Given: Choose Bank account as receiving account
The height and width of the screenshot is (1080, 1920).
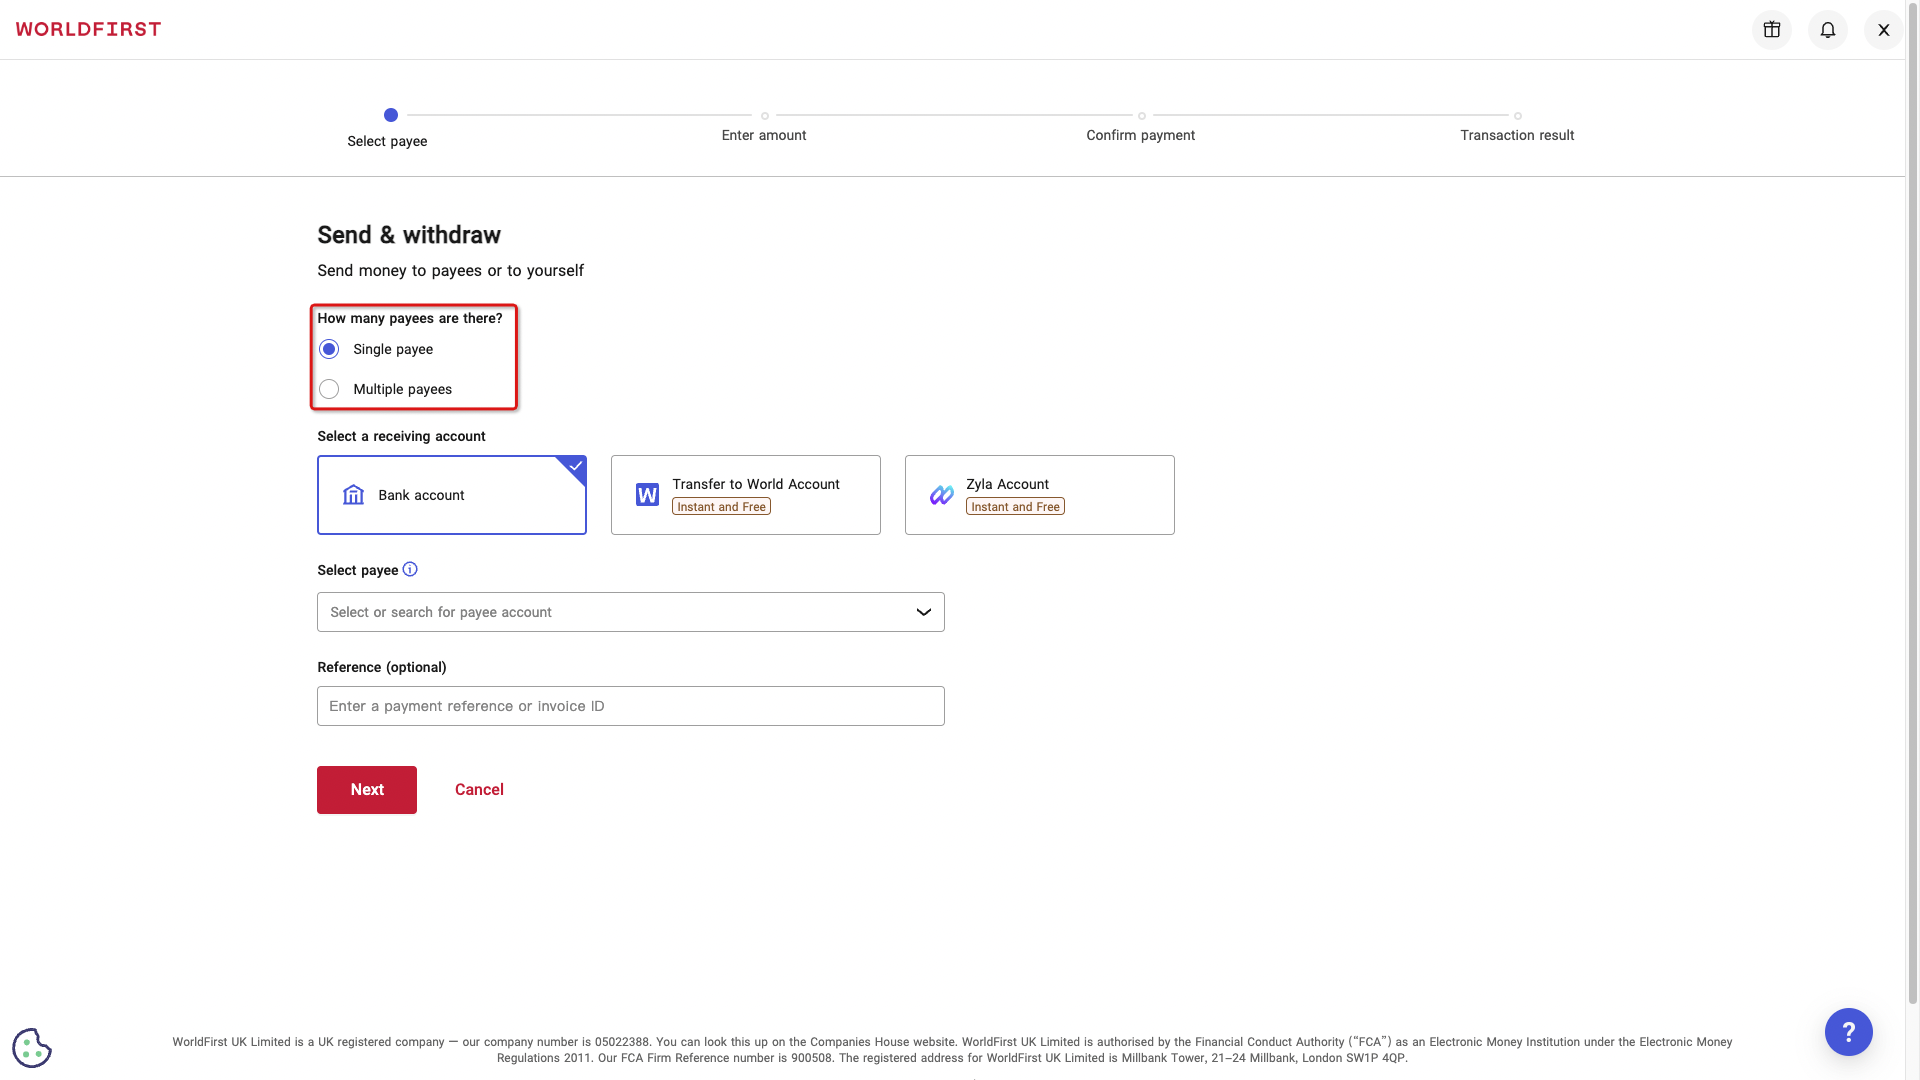Looking at the screenshot, I should pos(451,495).
